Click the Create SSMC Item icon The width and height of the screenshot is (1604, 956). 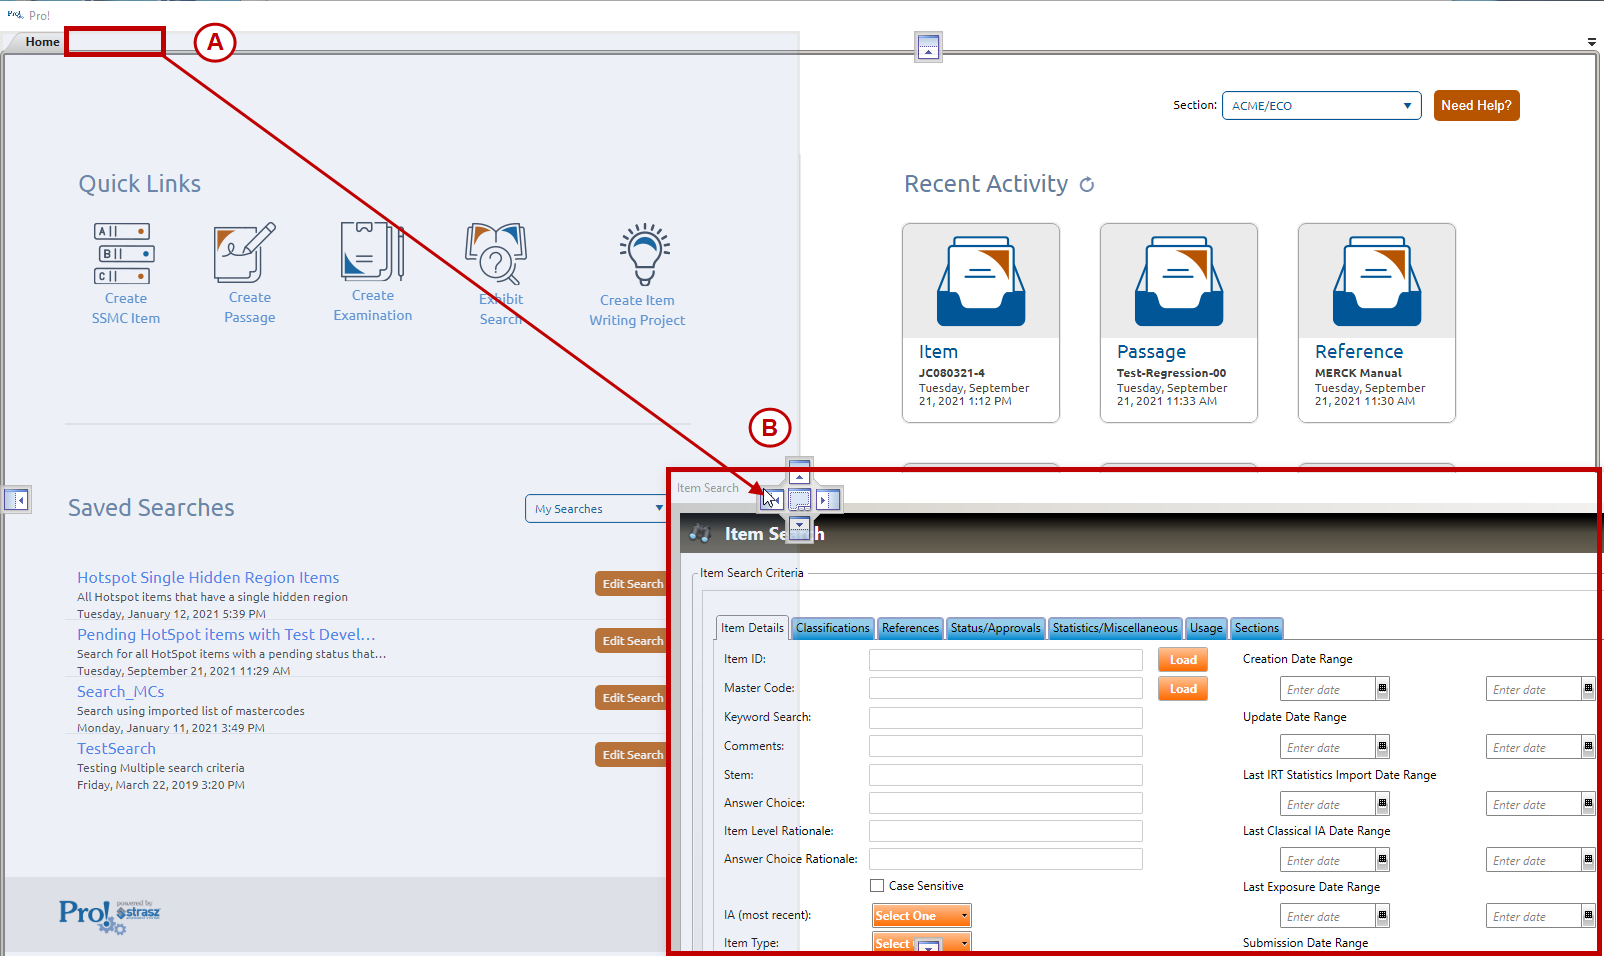(x=125, y=254)
